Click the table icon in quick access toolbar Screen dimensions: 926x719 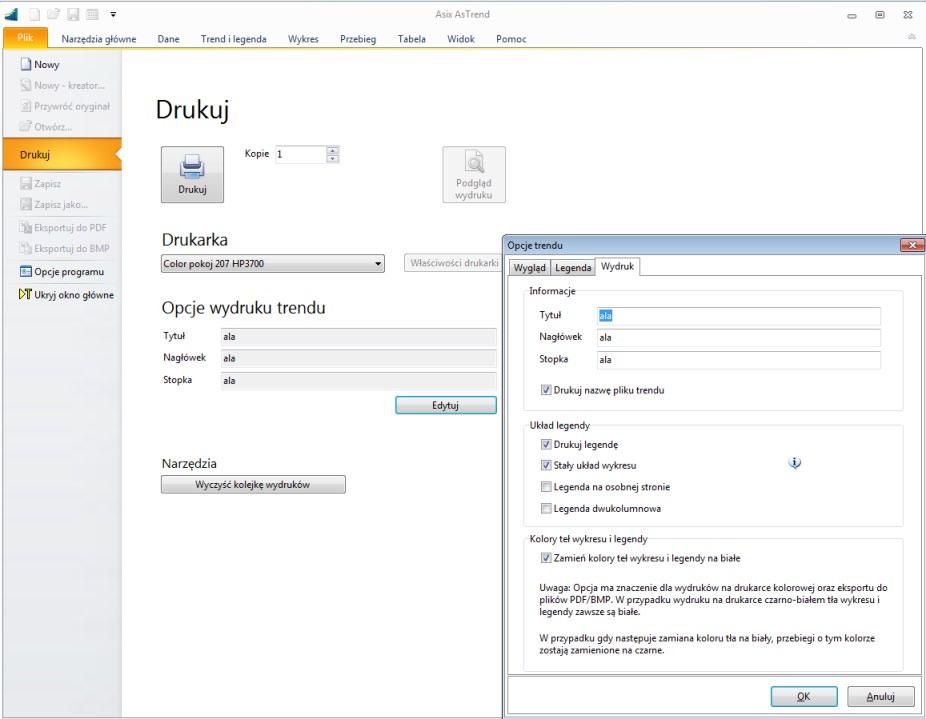pyautogui.click(x=92, y=14)
